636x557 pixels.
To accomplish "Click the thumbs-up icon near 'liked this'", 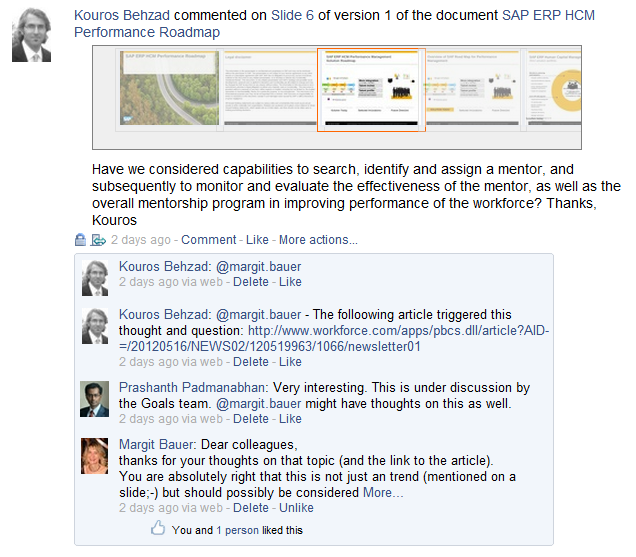I will [x=158, y=528].
